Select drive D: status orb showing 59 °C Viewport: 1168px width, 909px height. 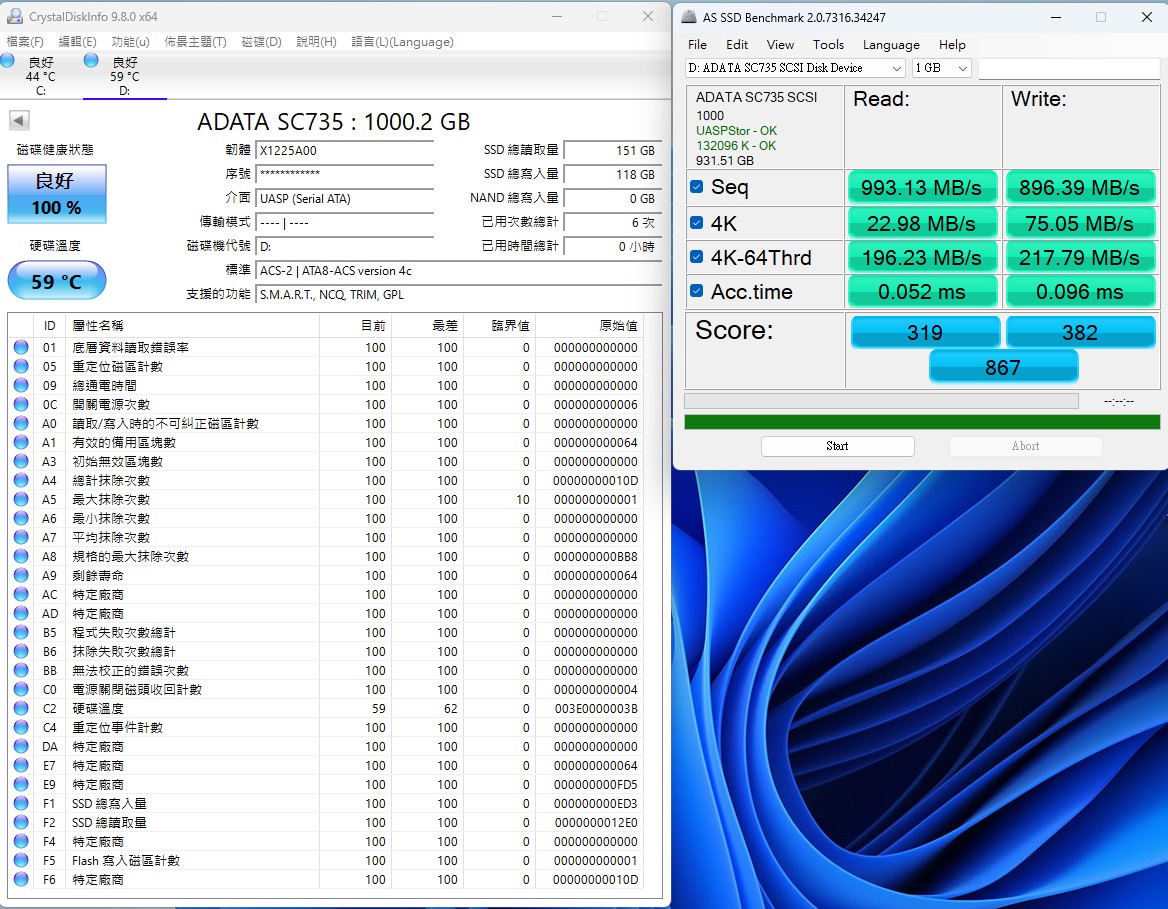(91, 61)
